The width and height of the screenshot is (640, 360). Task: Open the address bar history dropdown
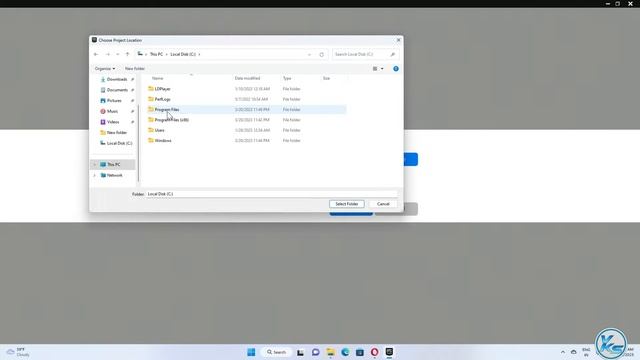tap(309, 54)
